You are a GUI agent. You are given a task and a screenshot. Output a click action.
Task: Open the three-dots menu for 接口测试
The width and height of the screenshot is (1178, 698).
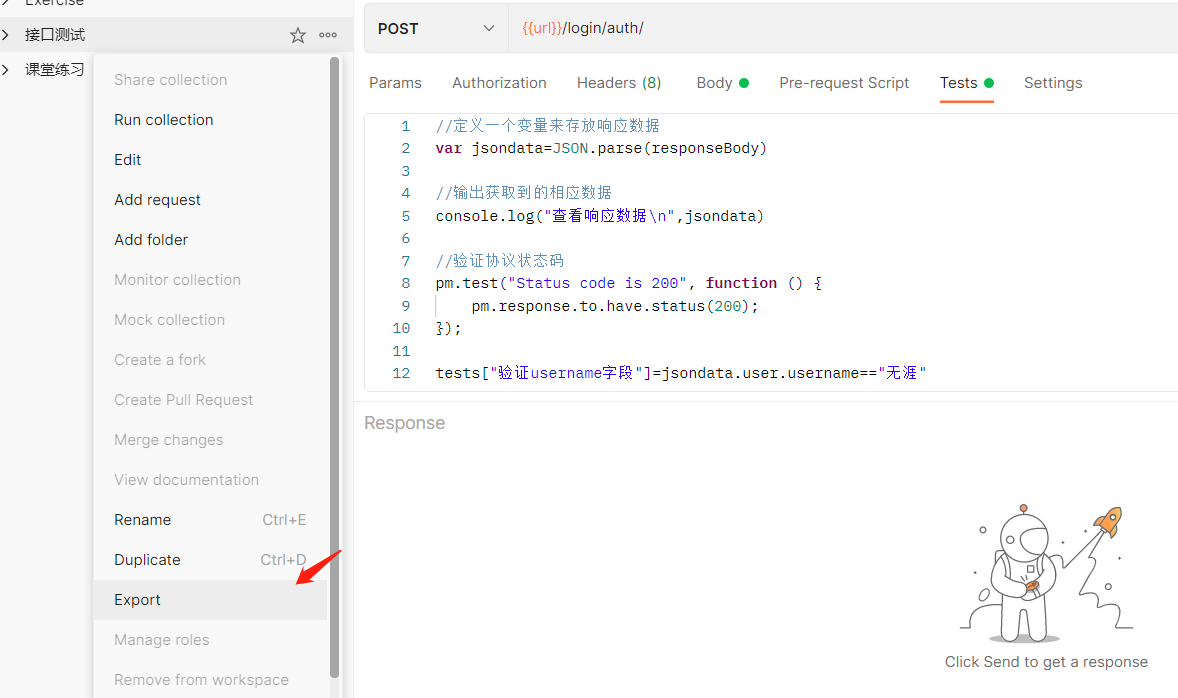pyautogui.click(x=328, y=35)
